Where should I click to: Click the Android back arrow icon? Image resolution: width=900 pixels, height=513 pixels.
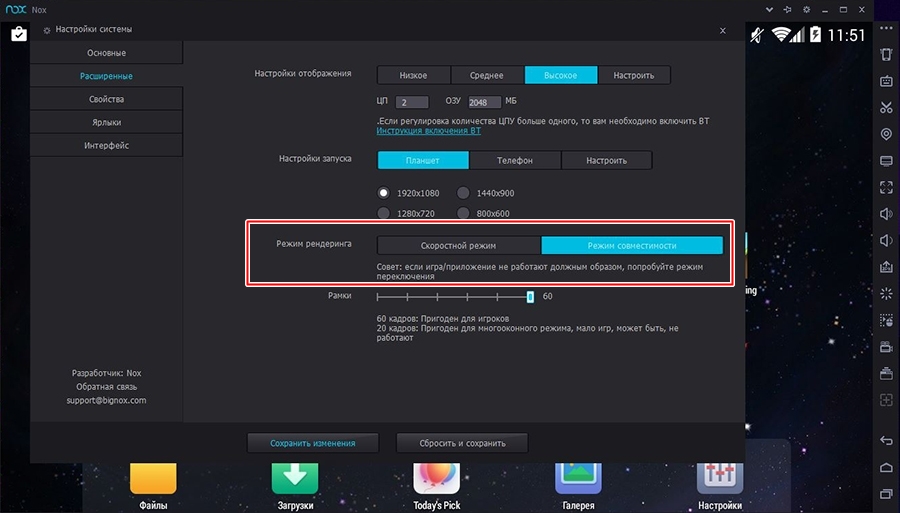(886, 441)
